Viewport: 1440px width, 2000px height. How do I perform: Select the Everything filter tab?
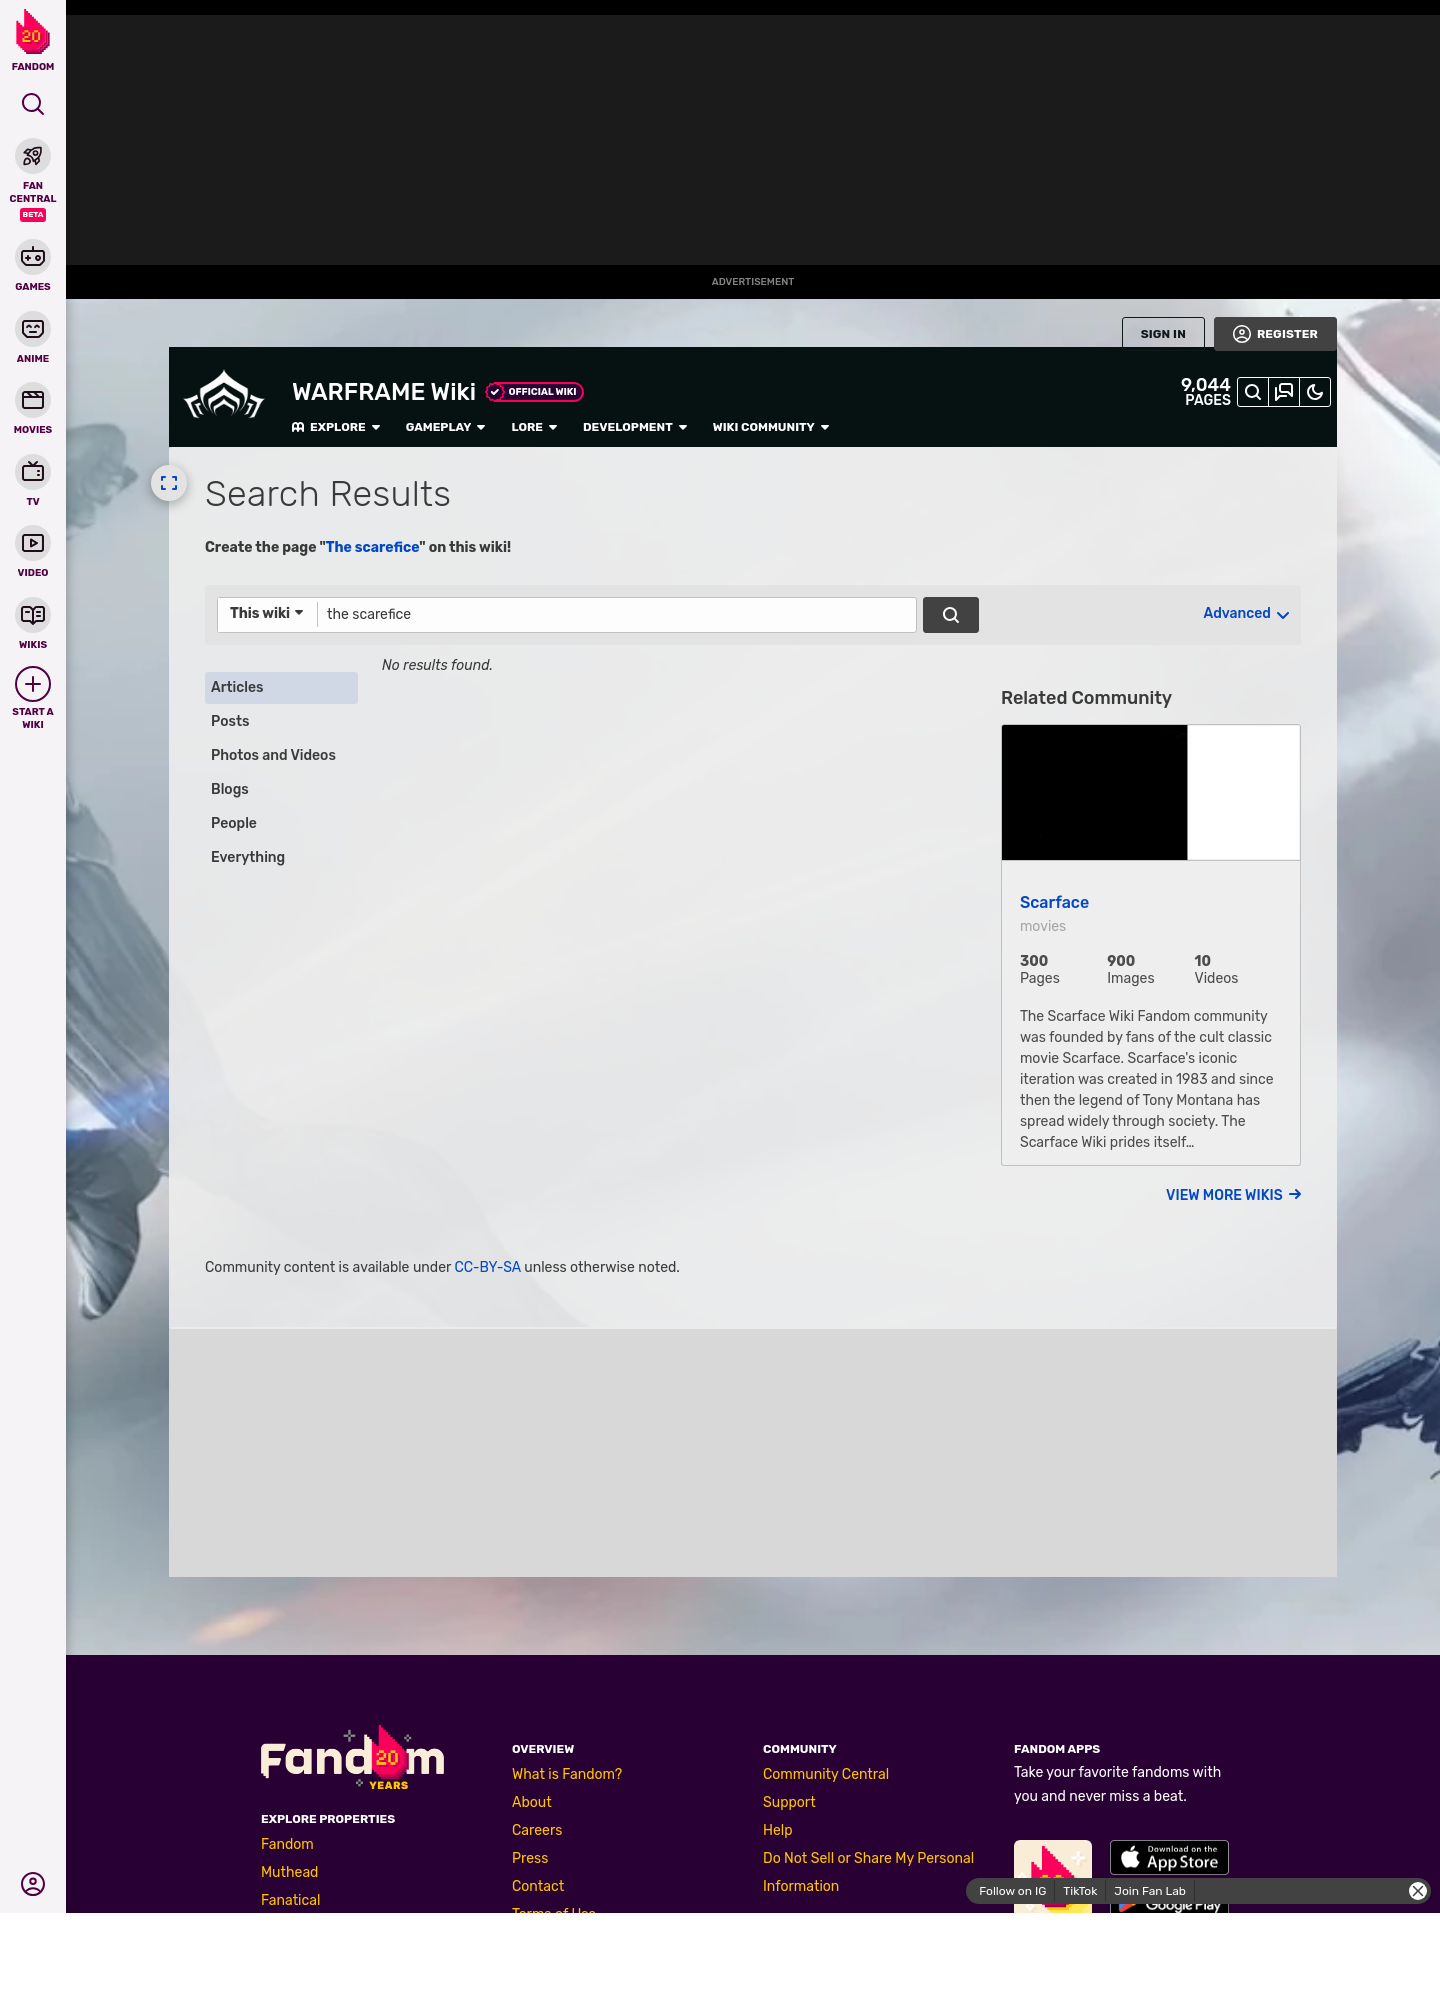pos(281,857)
